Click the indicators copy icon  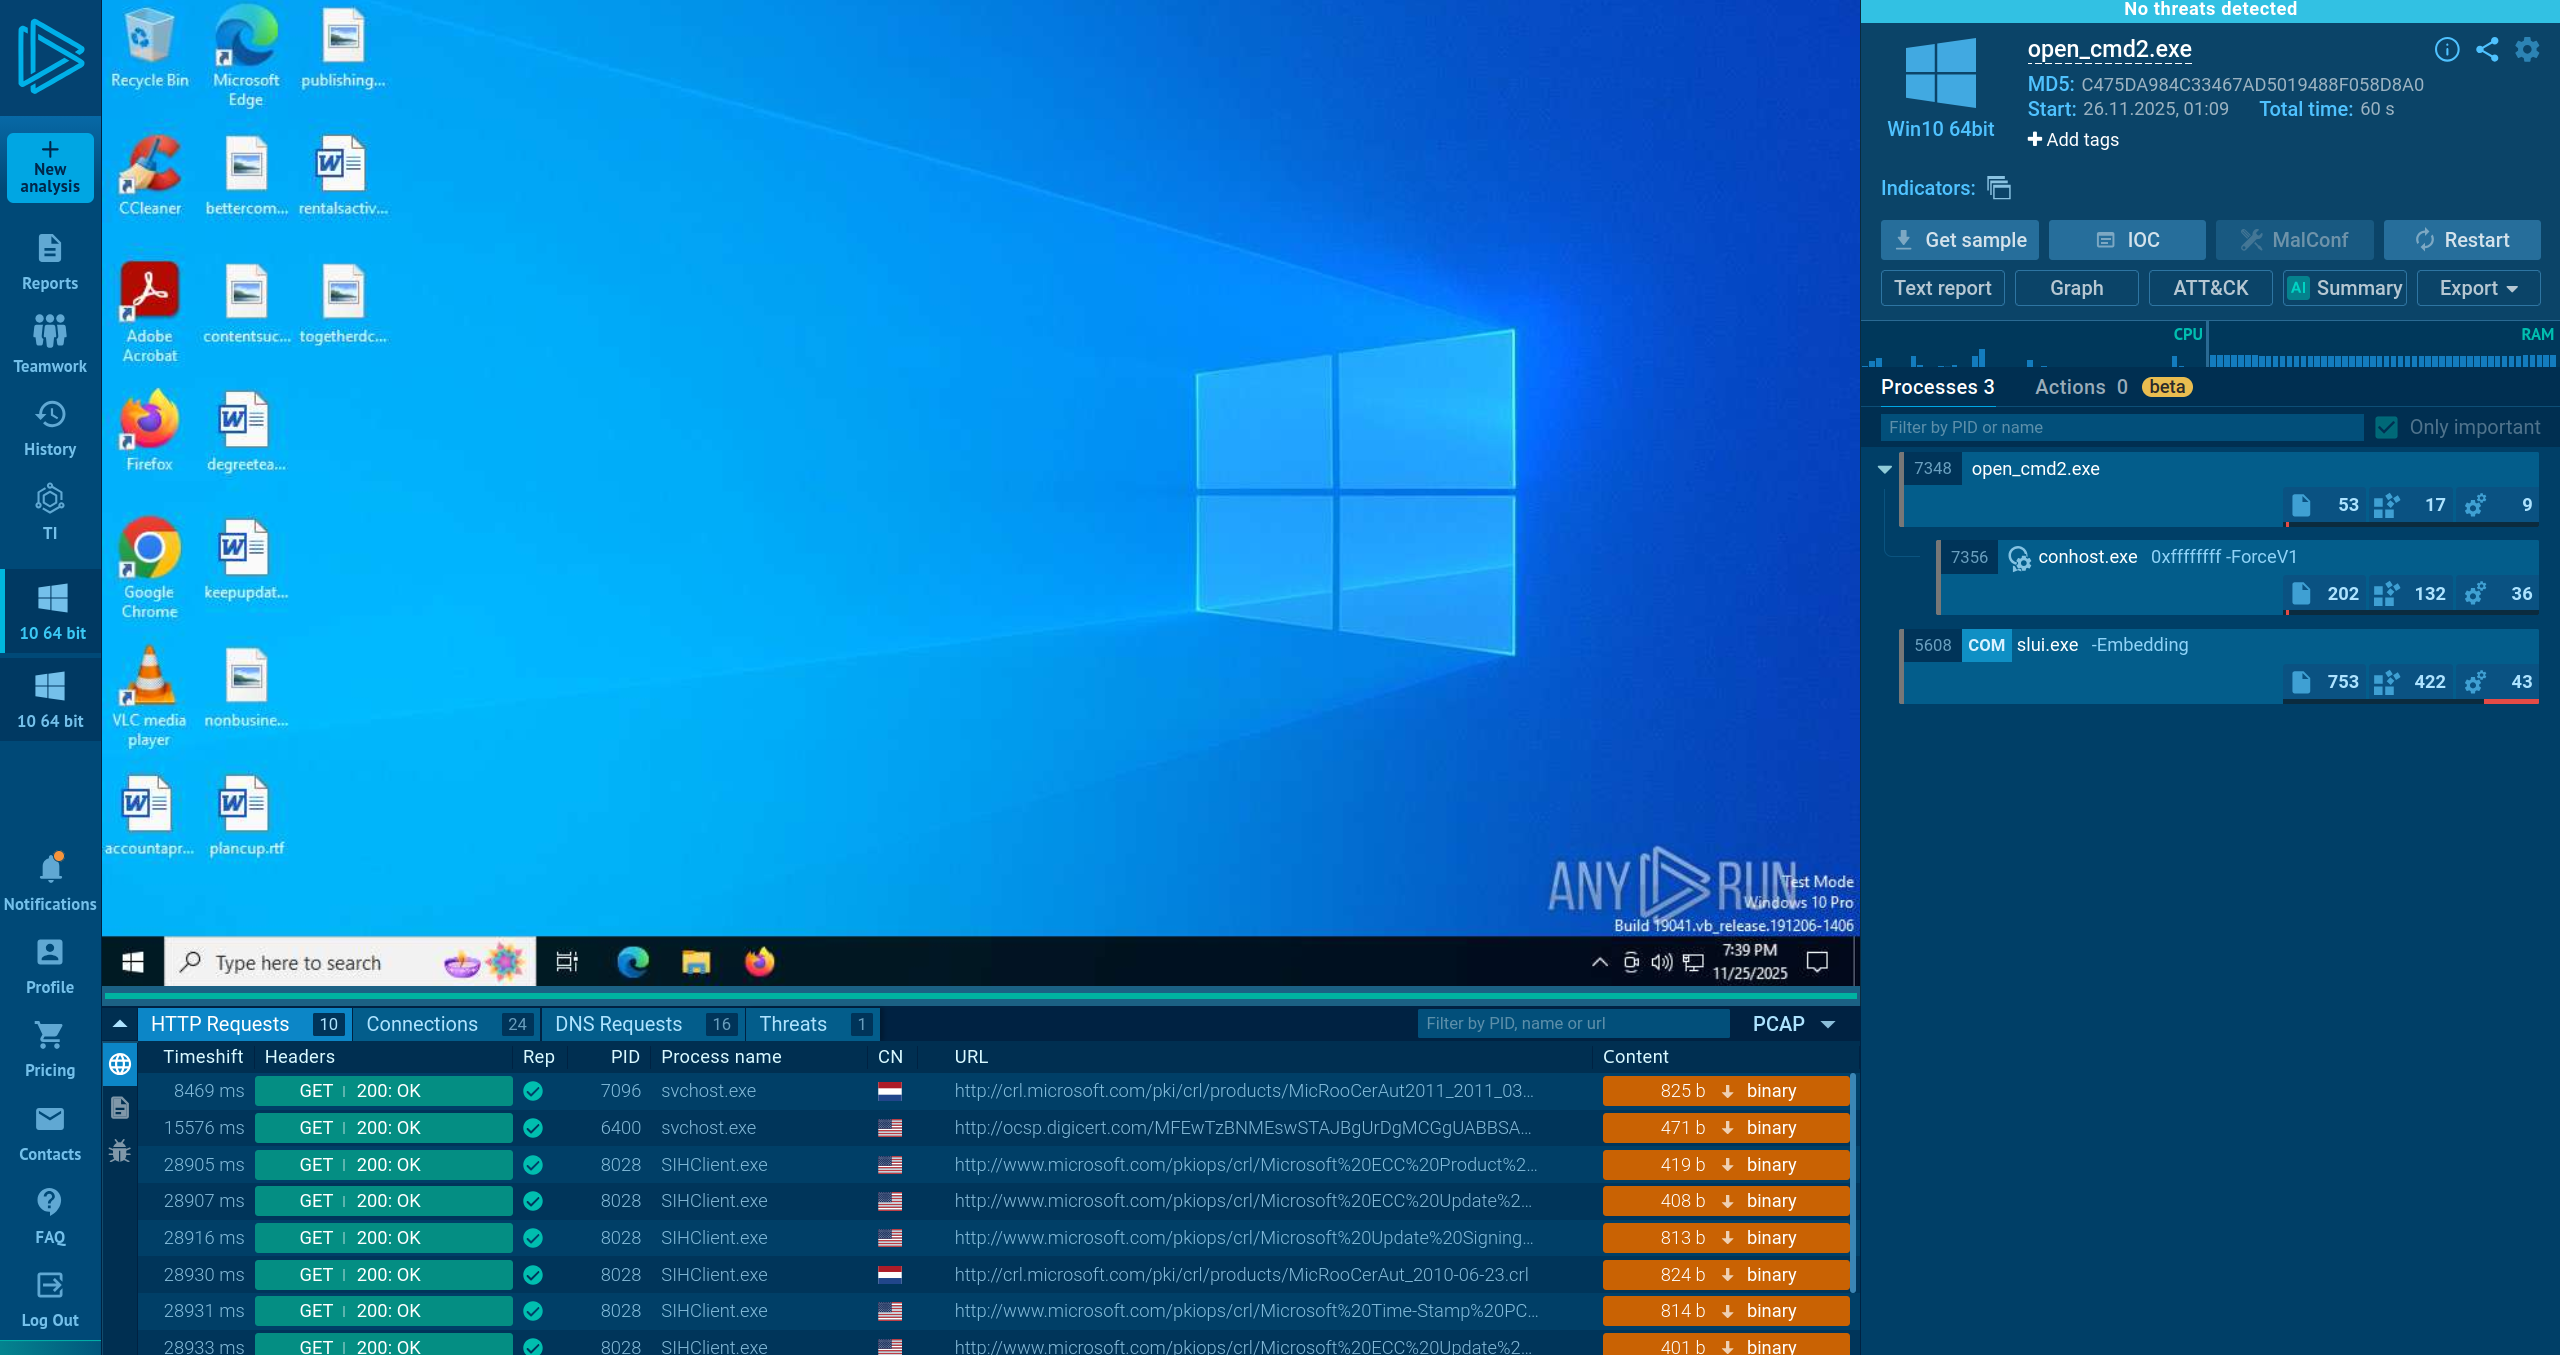[1998, 188]
